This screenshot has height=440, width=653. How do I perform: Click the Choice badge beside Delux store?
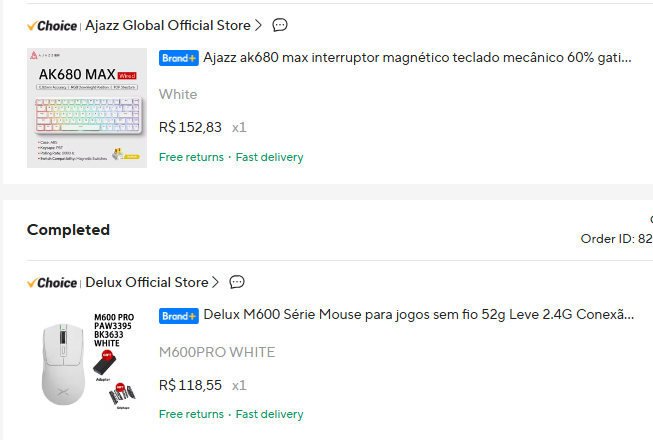tap(52, 283)
